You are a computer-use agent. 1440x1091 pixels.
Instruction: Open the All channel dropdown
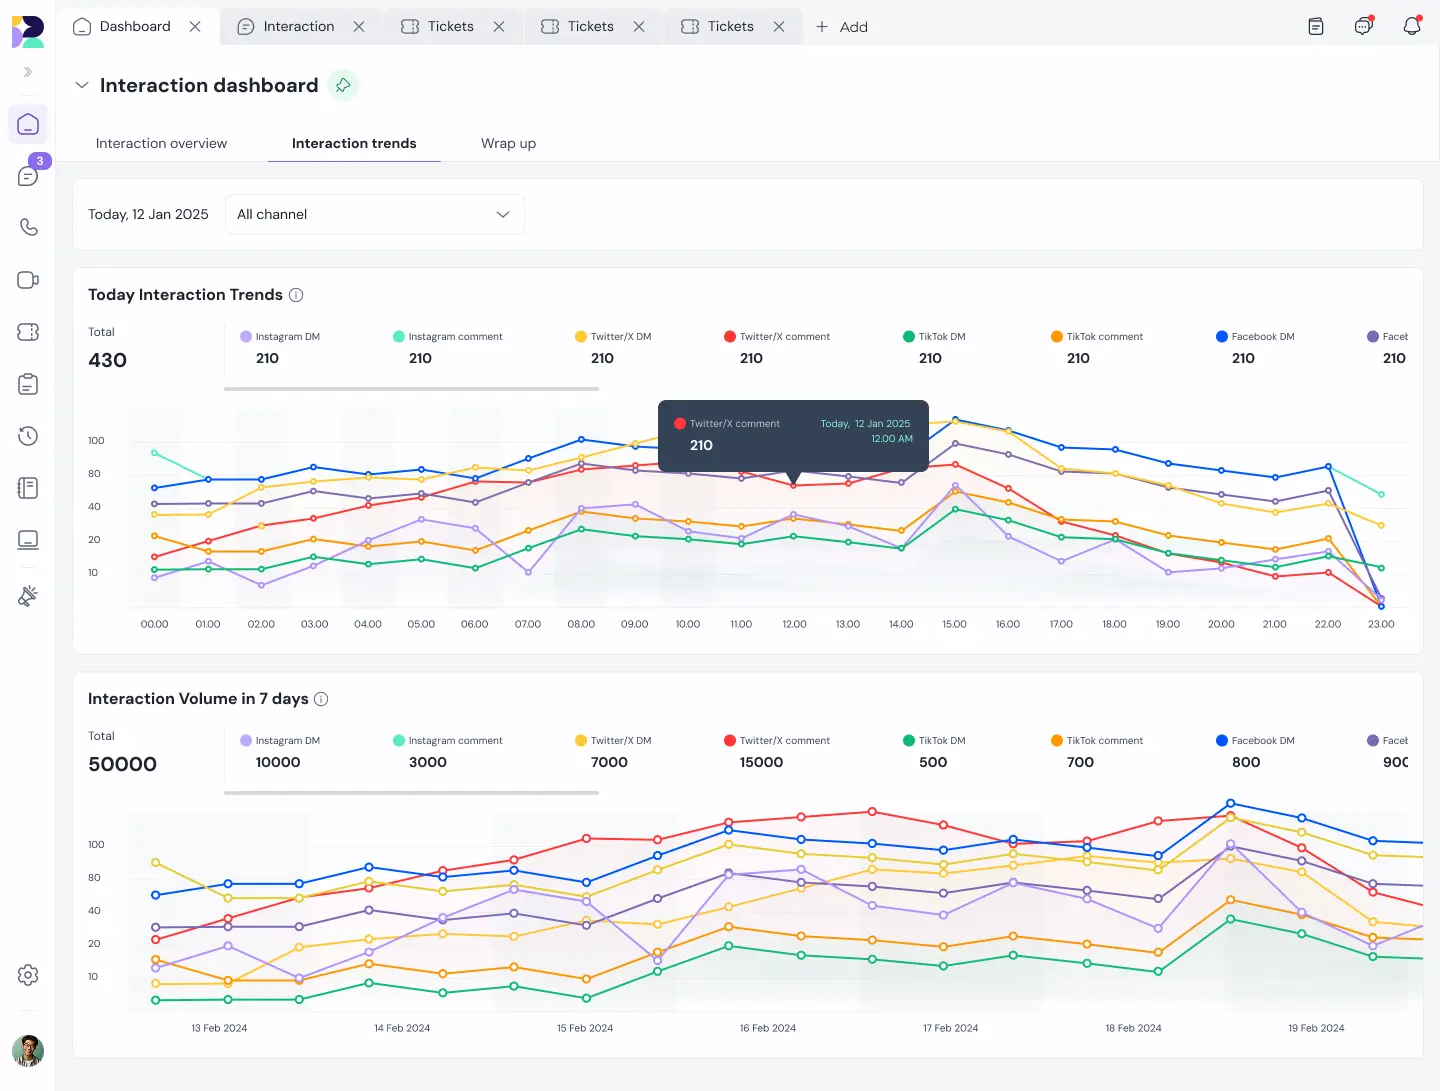click(374, 215)
